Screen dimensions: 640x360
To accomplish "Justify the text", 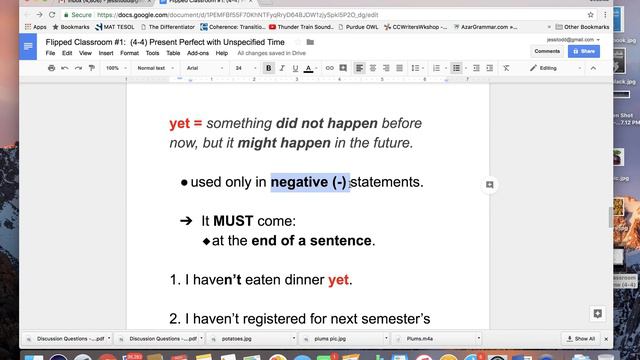I will tap(400, 68).
